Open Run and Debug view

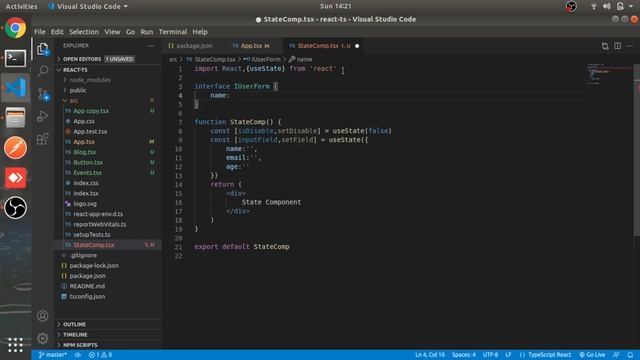click(x=42, y=117)
